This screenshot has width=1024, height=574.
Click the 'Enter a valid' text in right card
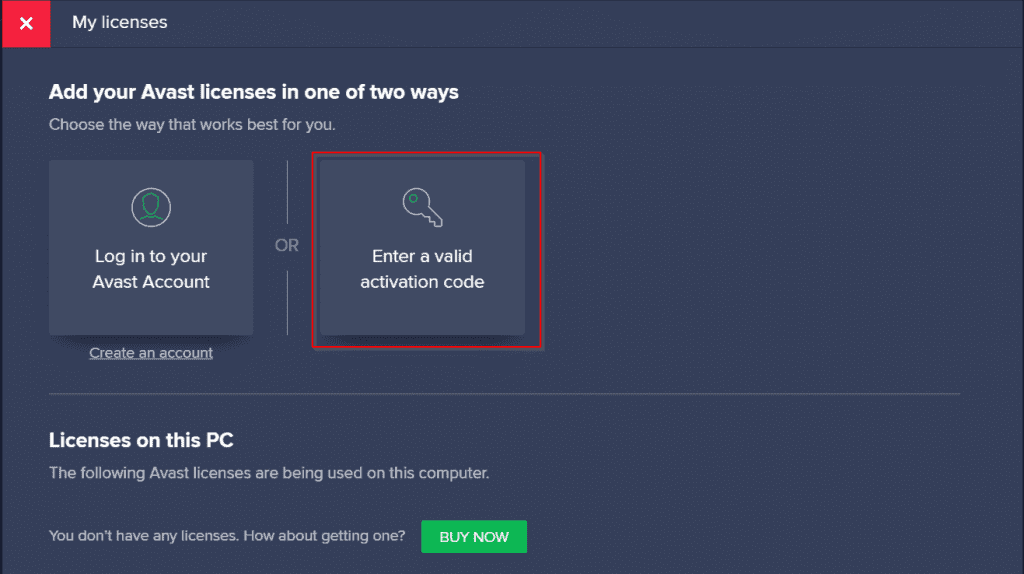(422, 256)
